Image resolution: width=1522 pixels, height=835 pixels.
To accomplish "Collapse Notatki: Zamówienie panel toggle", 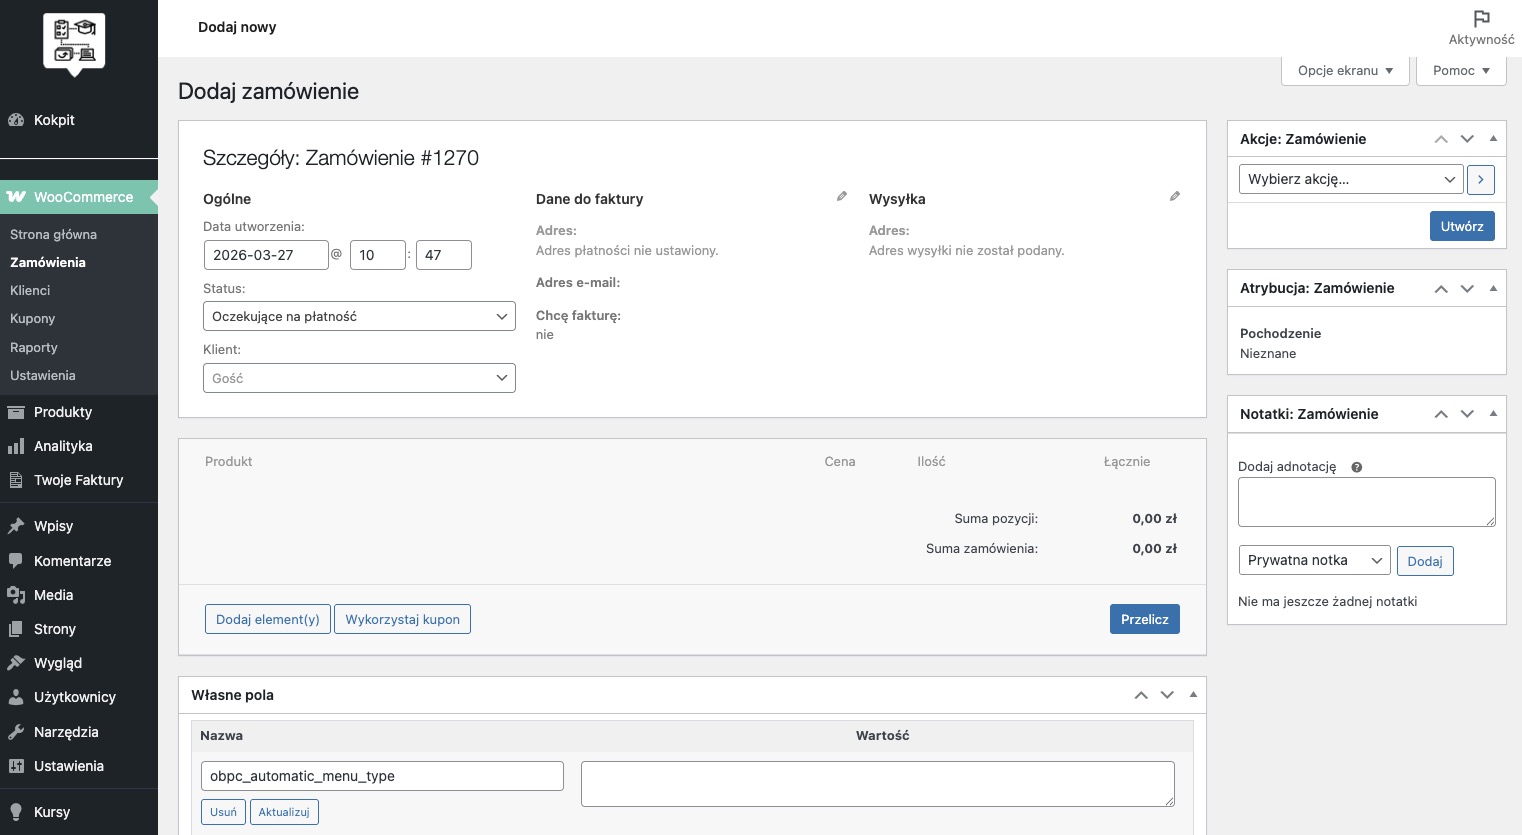I will click(1493, 414).
